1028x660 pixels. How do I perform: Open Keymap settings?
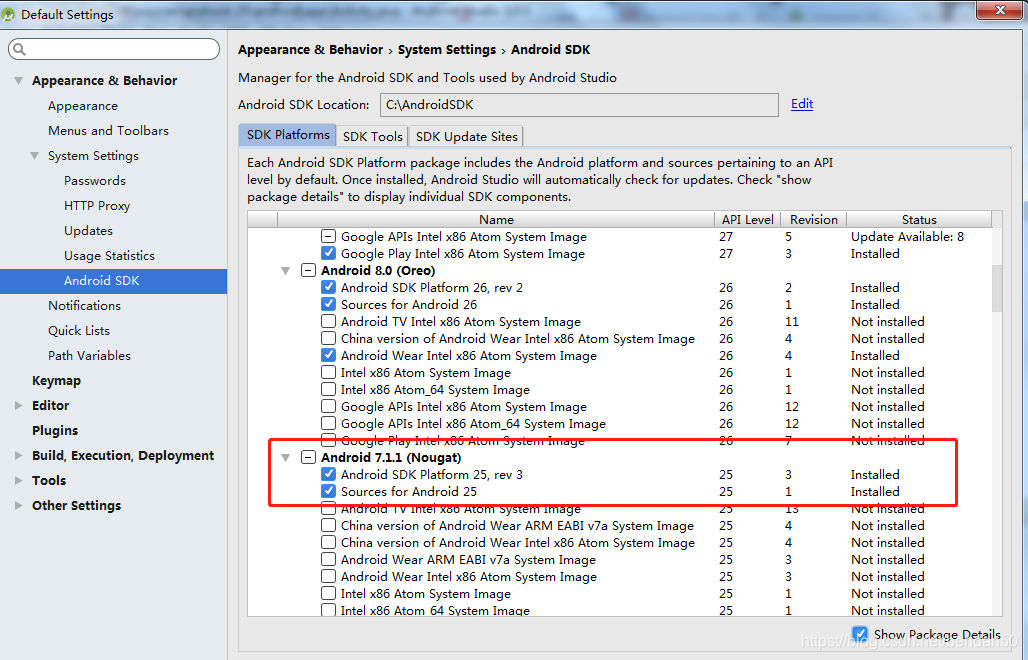tap(56, 381)
